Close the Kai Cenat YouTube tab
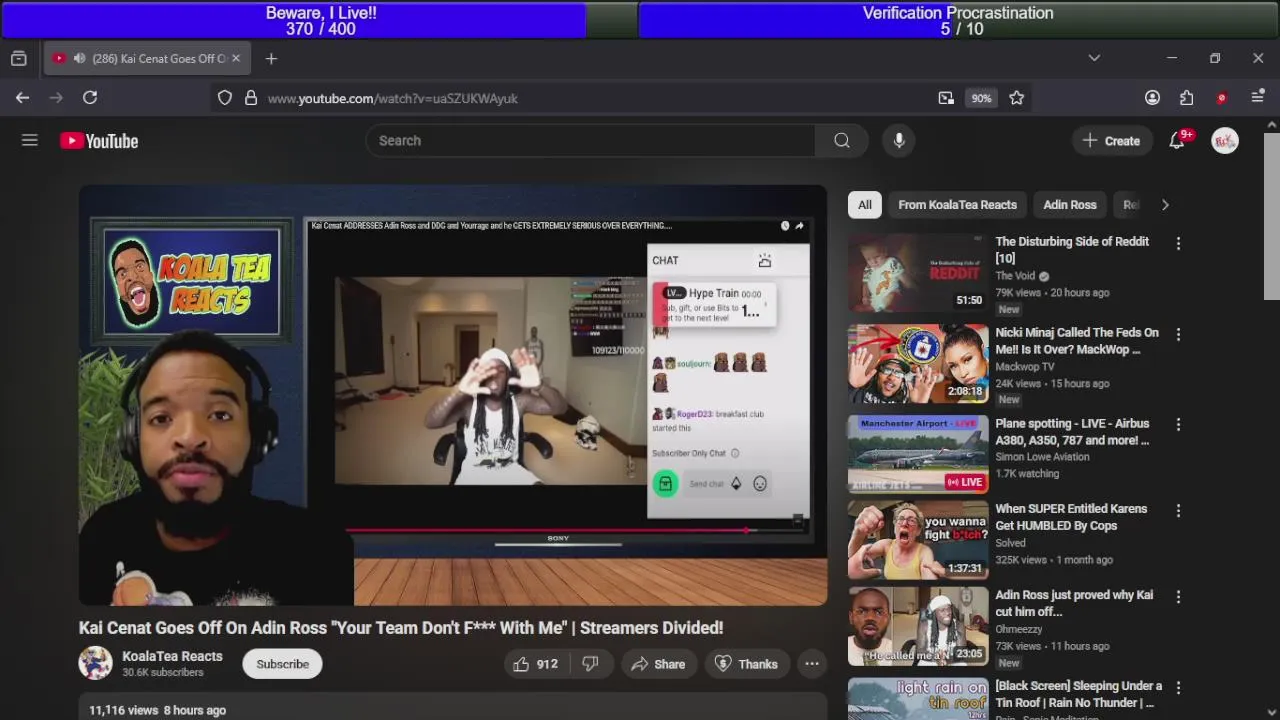Image resolution: width=1280 pixels, height=720 pixels. coord(236,58)
